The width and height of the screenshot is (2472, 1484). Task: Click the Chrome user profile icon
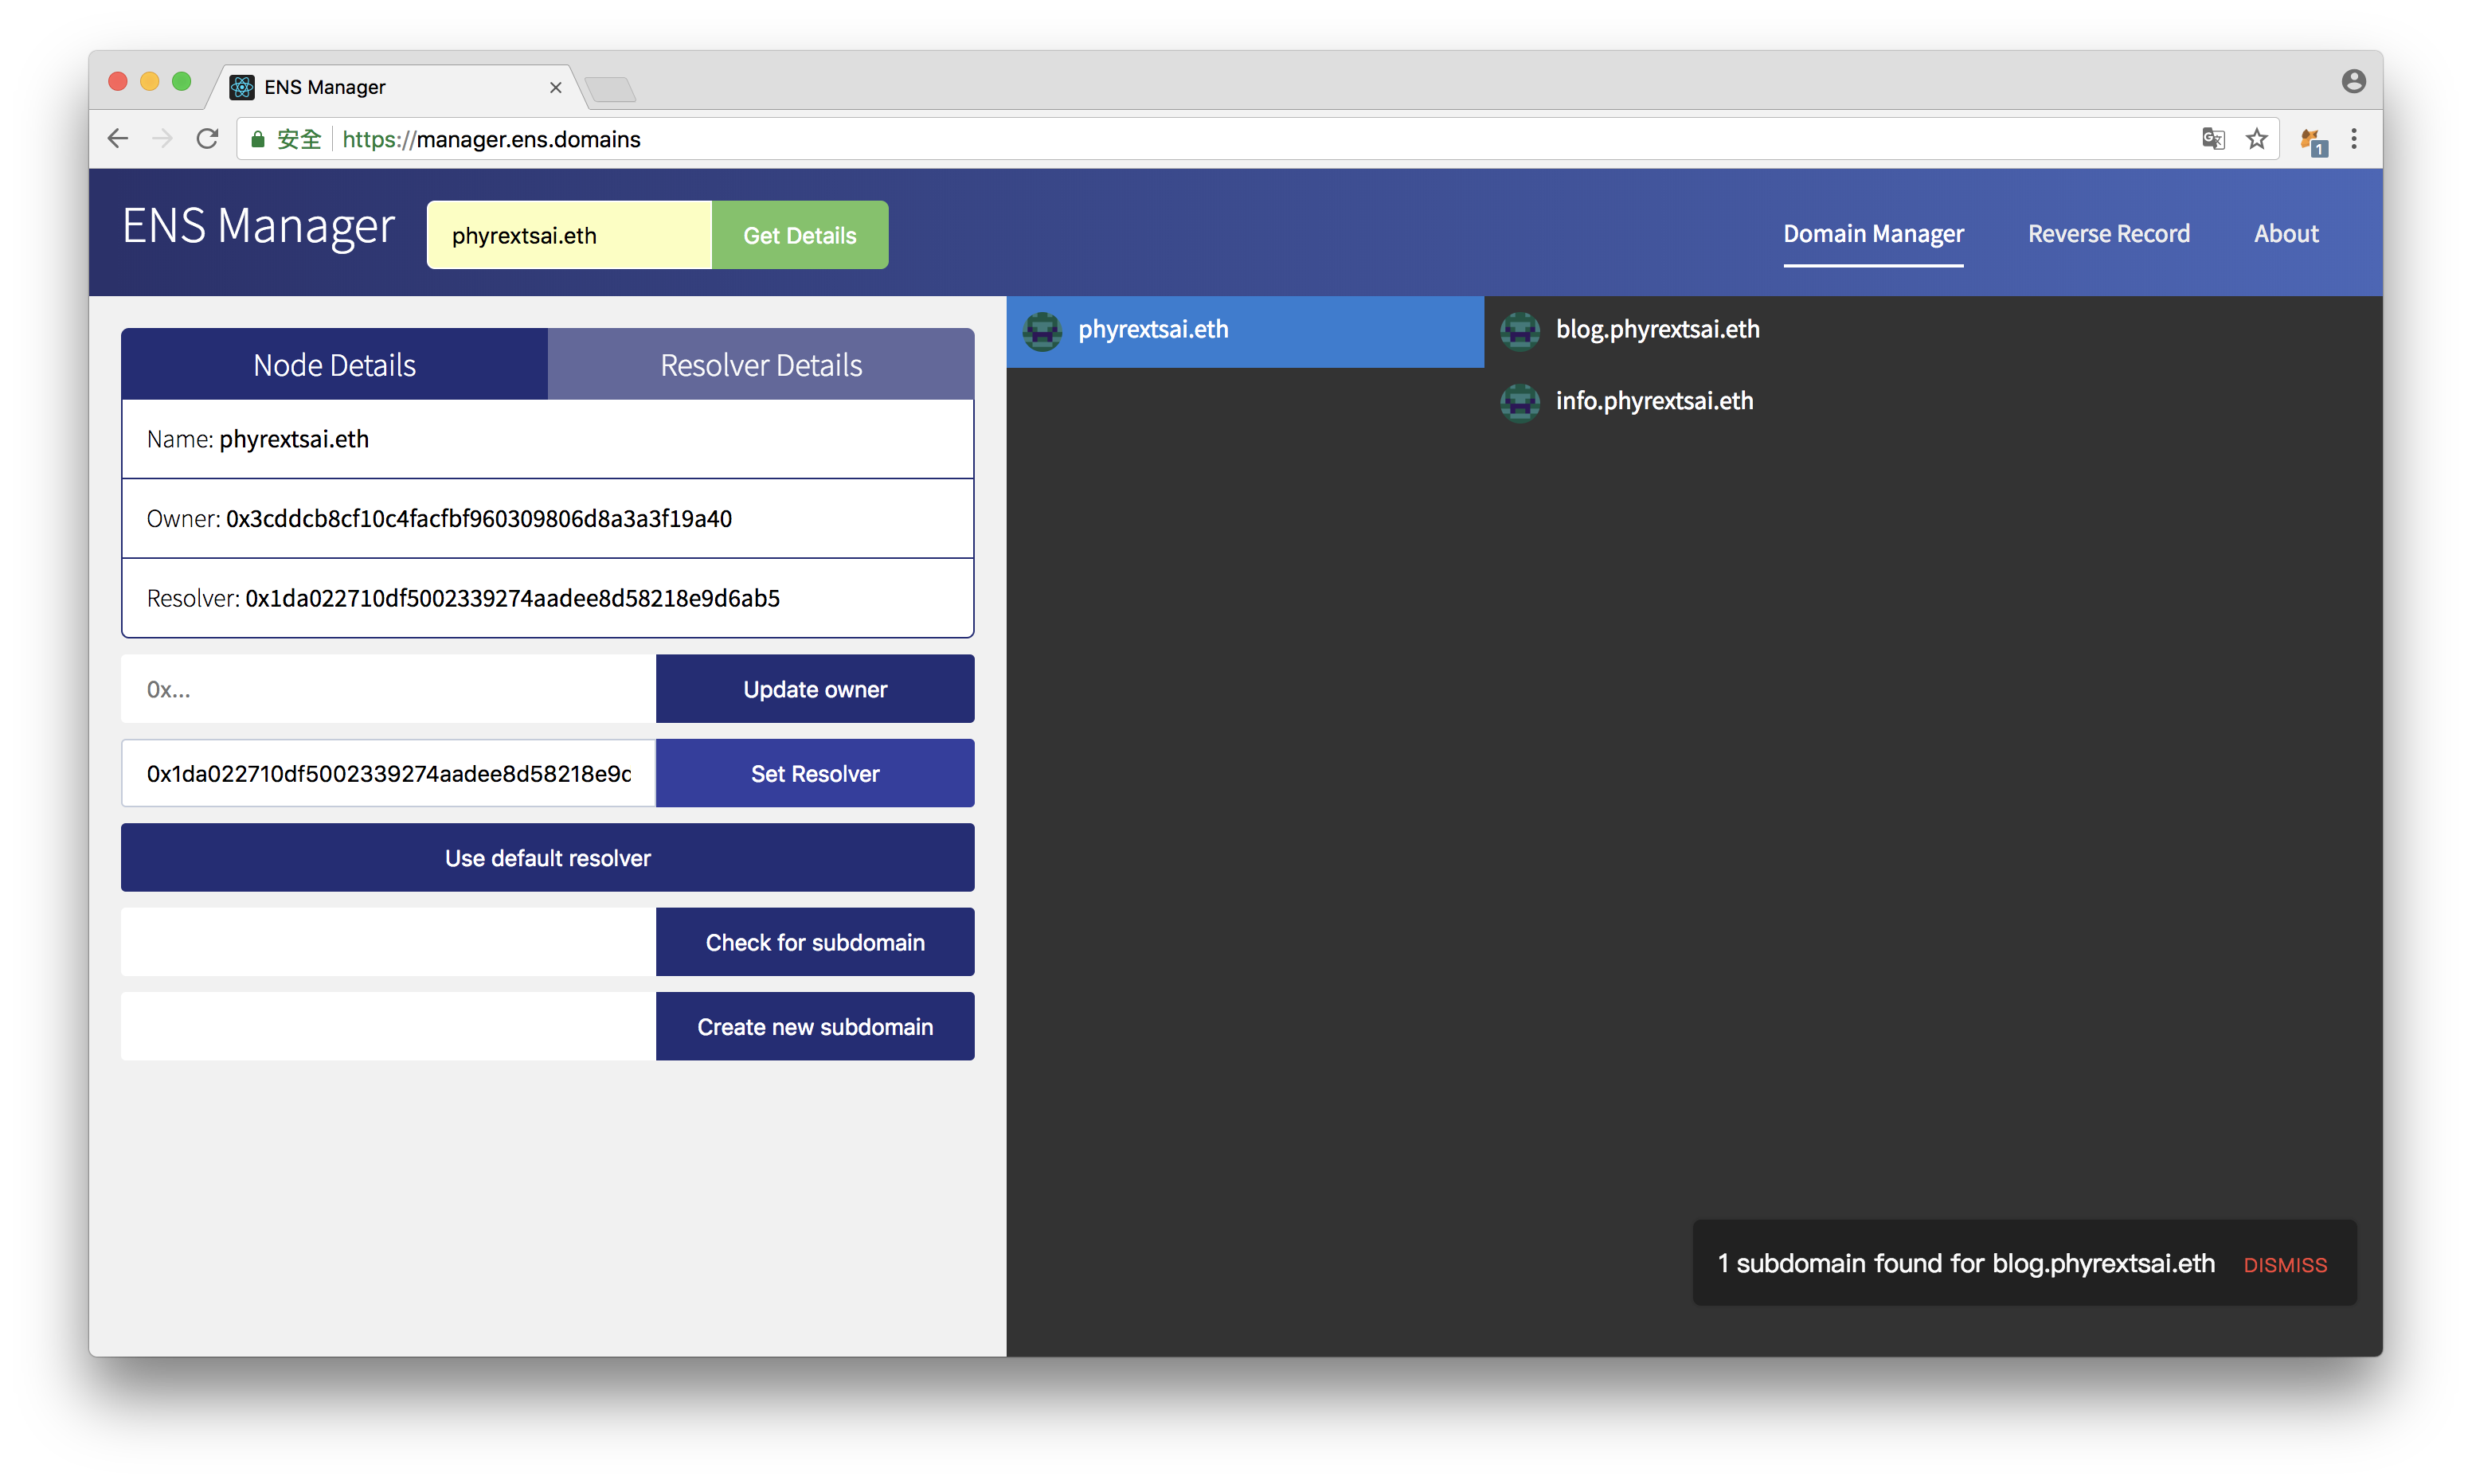pos(2353,82)
